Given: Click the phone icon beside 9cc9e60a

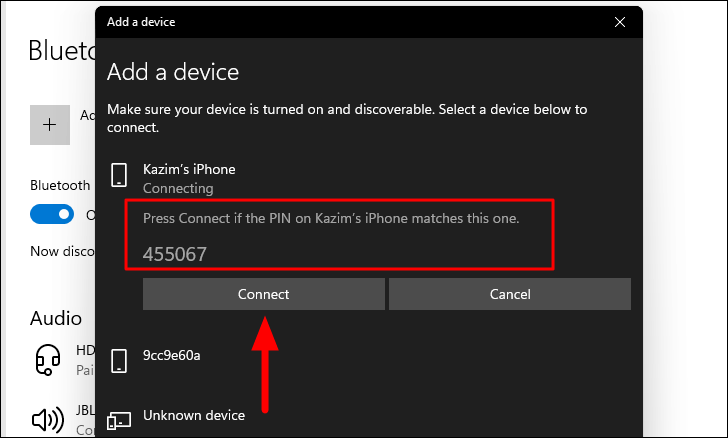Looking at the screenshot, I should [x=119, y=361].
